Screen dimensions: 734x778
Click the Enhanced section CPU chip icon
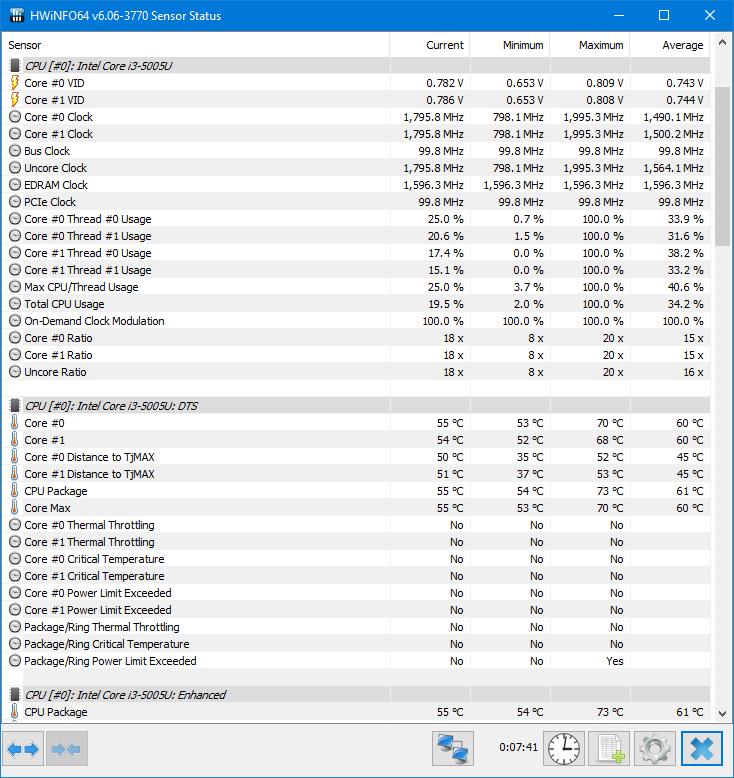pos(15,695)
